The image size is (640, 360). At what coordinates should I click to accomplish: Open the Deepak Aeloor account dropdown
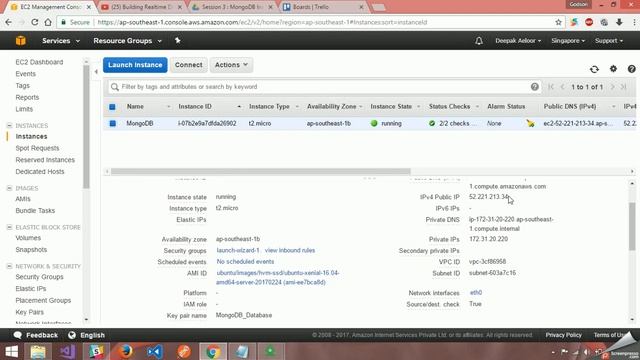[518, 41]
